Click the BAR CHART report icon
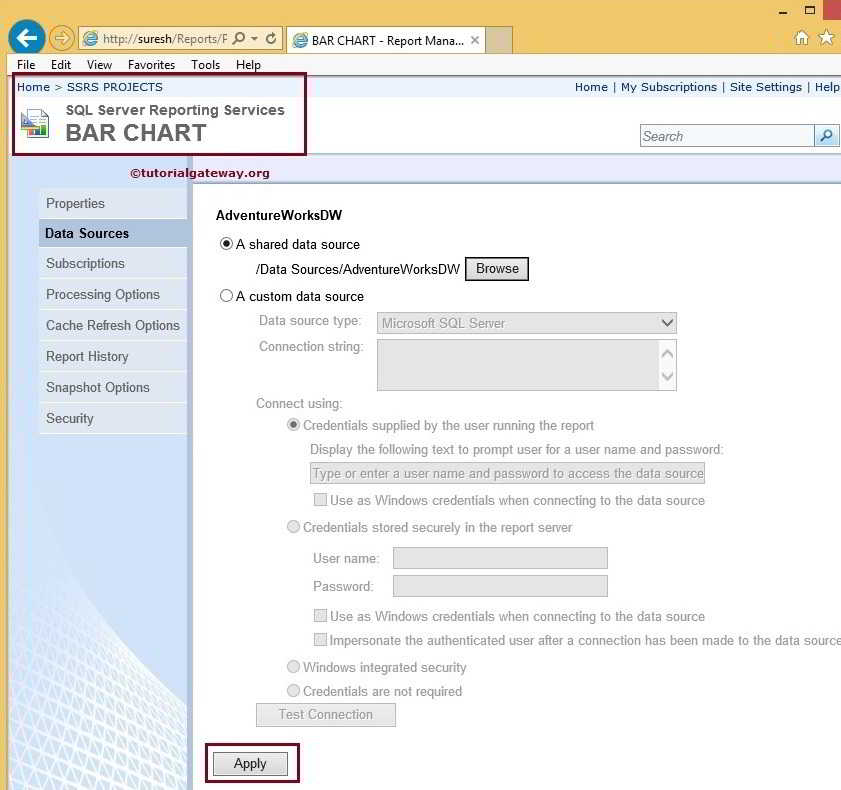The width and height of the screenshot is (841, 790). click(x=35, y=123)
